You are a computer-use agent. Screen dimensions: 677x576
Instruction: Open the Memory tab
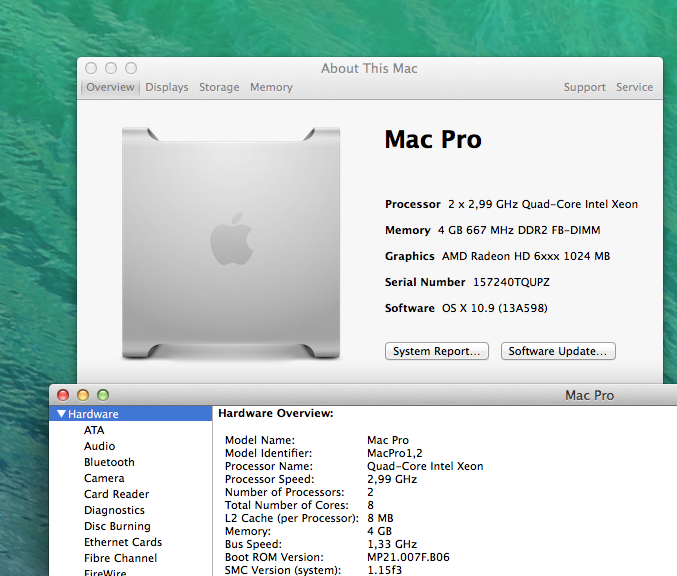271,87
